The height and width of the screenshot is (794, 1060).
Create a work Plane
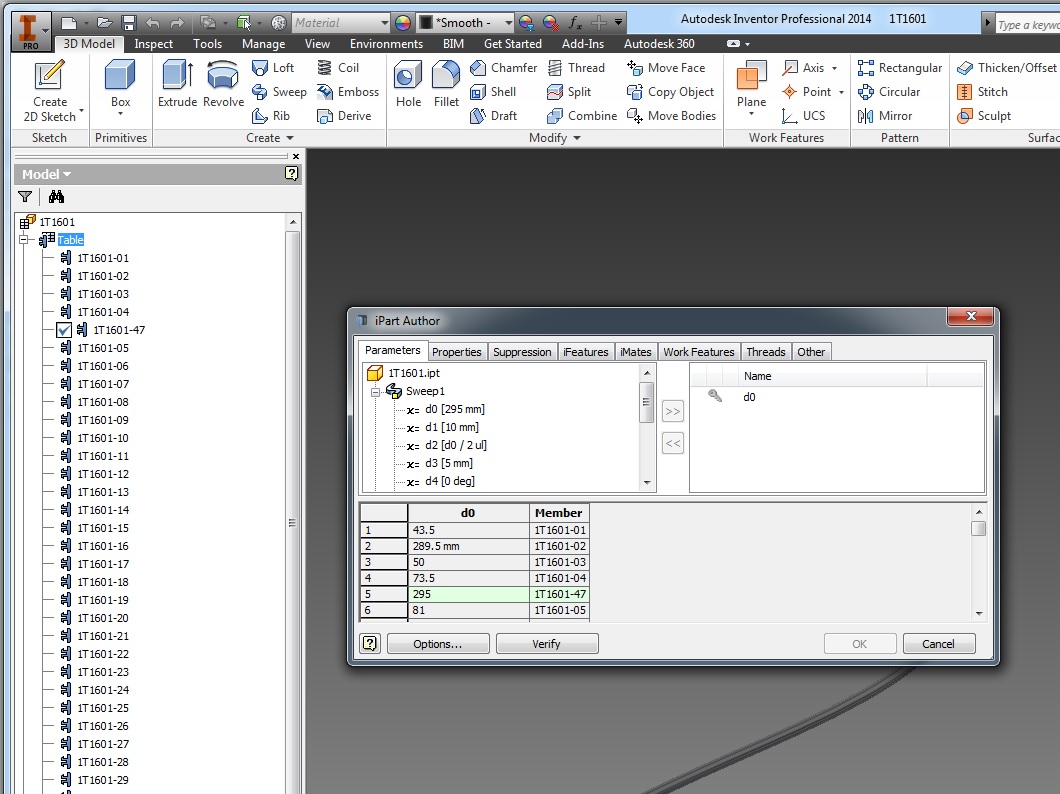tap(752, 86)
